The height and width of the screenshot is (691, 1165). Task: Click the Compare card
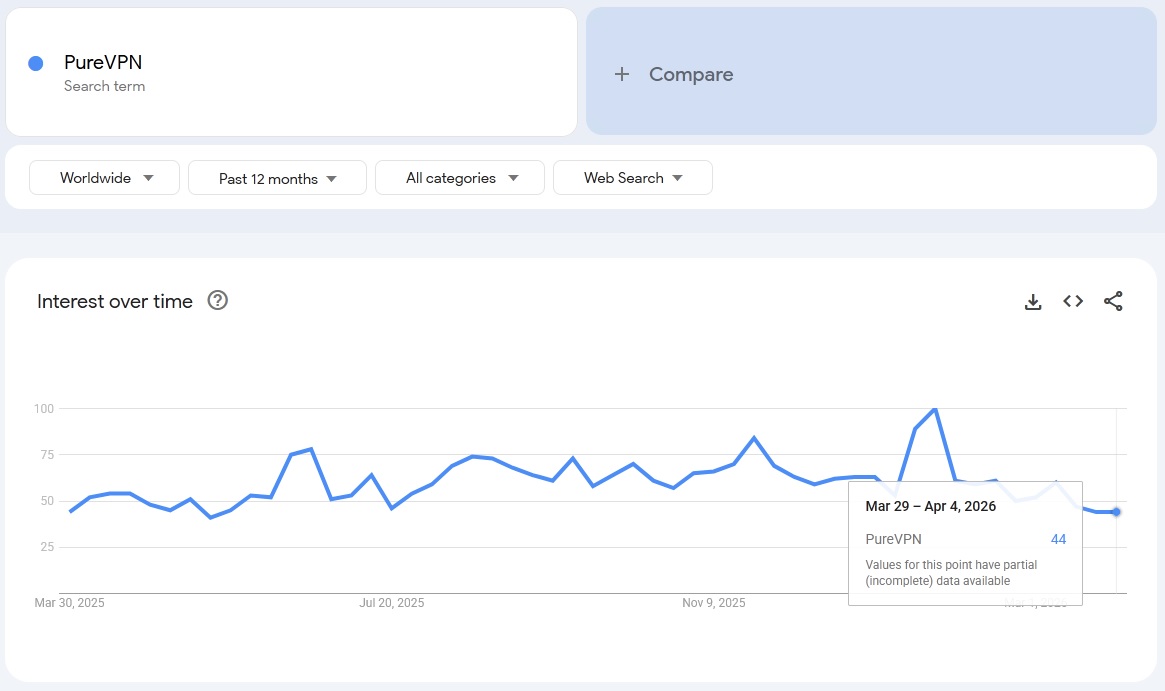[x=871, y=71]
